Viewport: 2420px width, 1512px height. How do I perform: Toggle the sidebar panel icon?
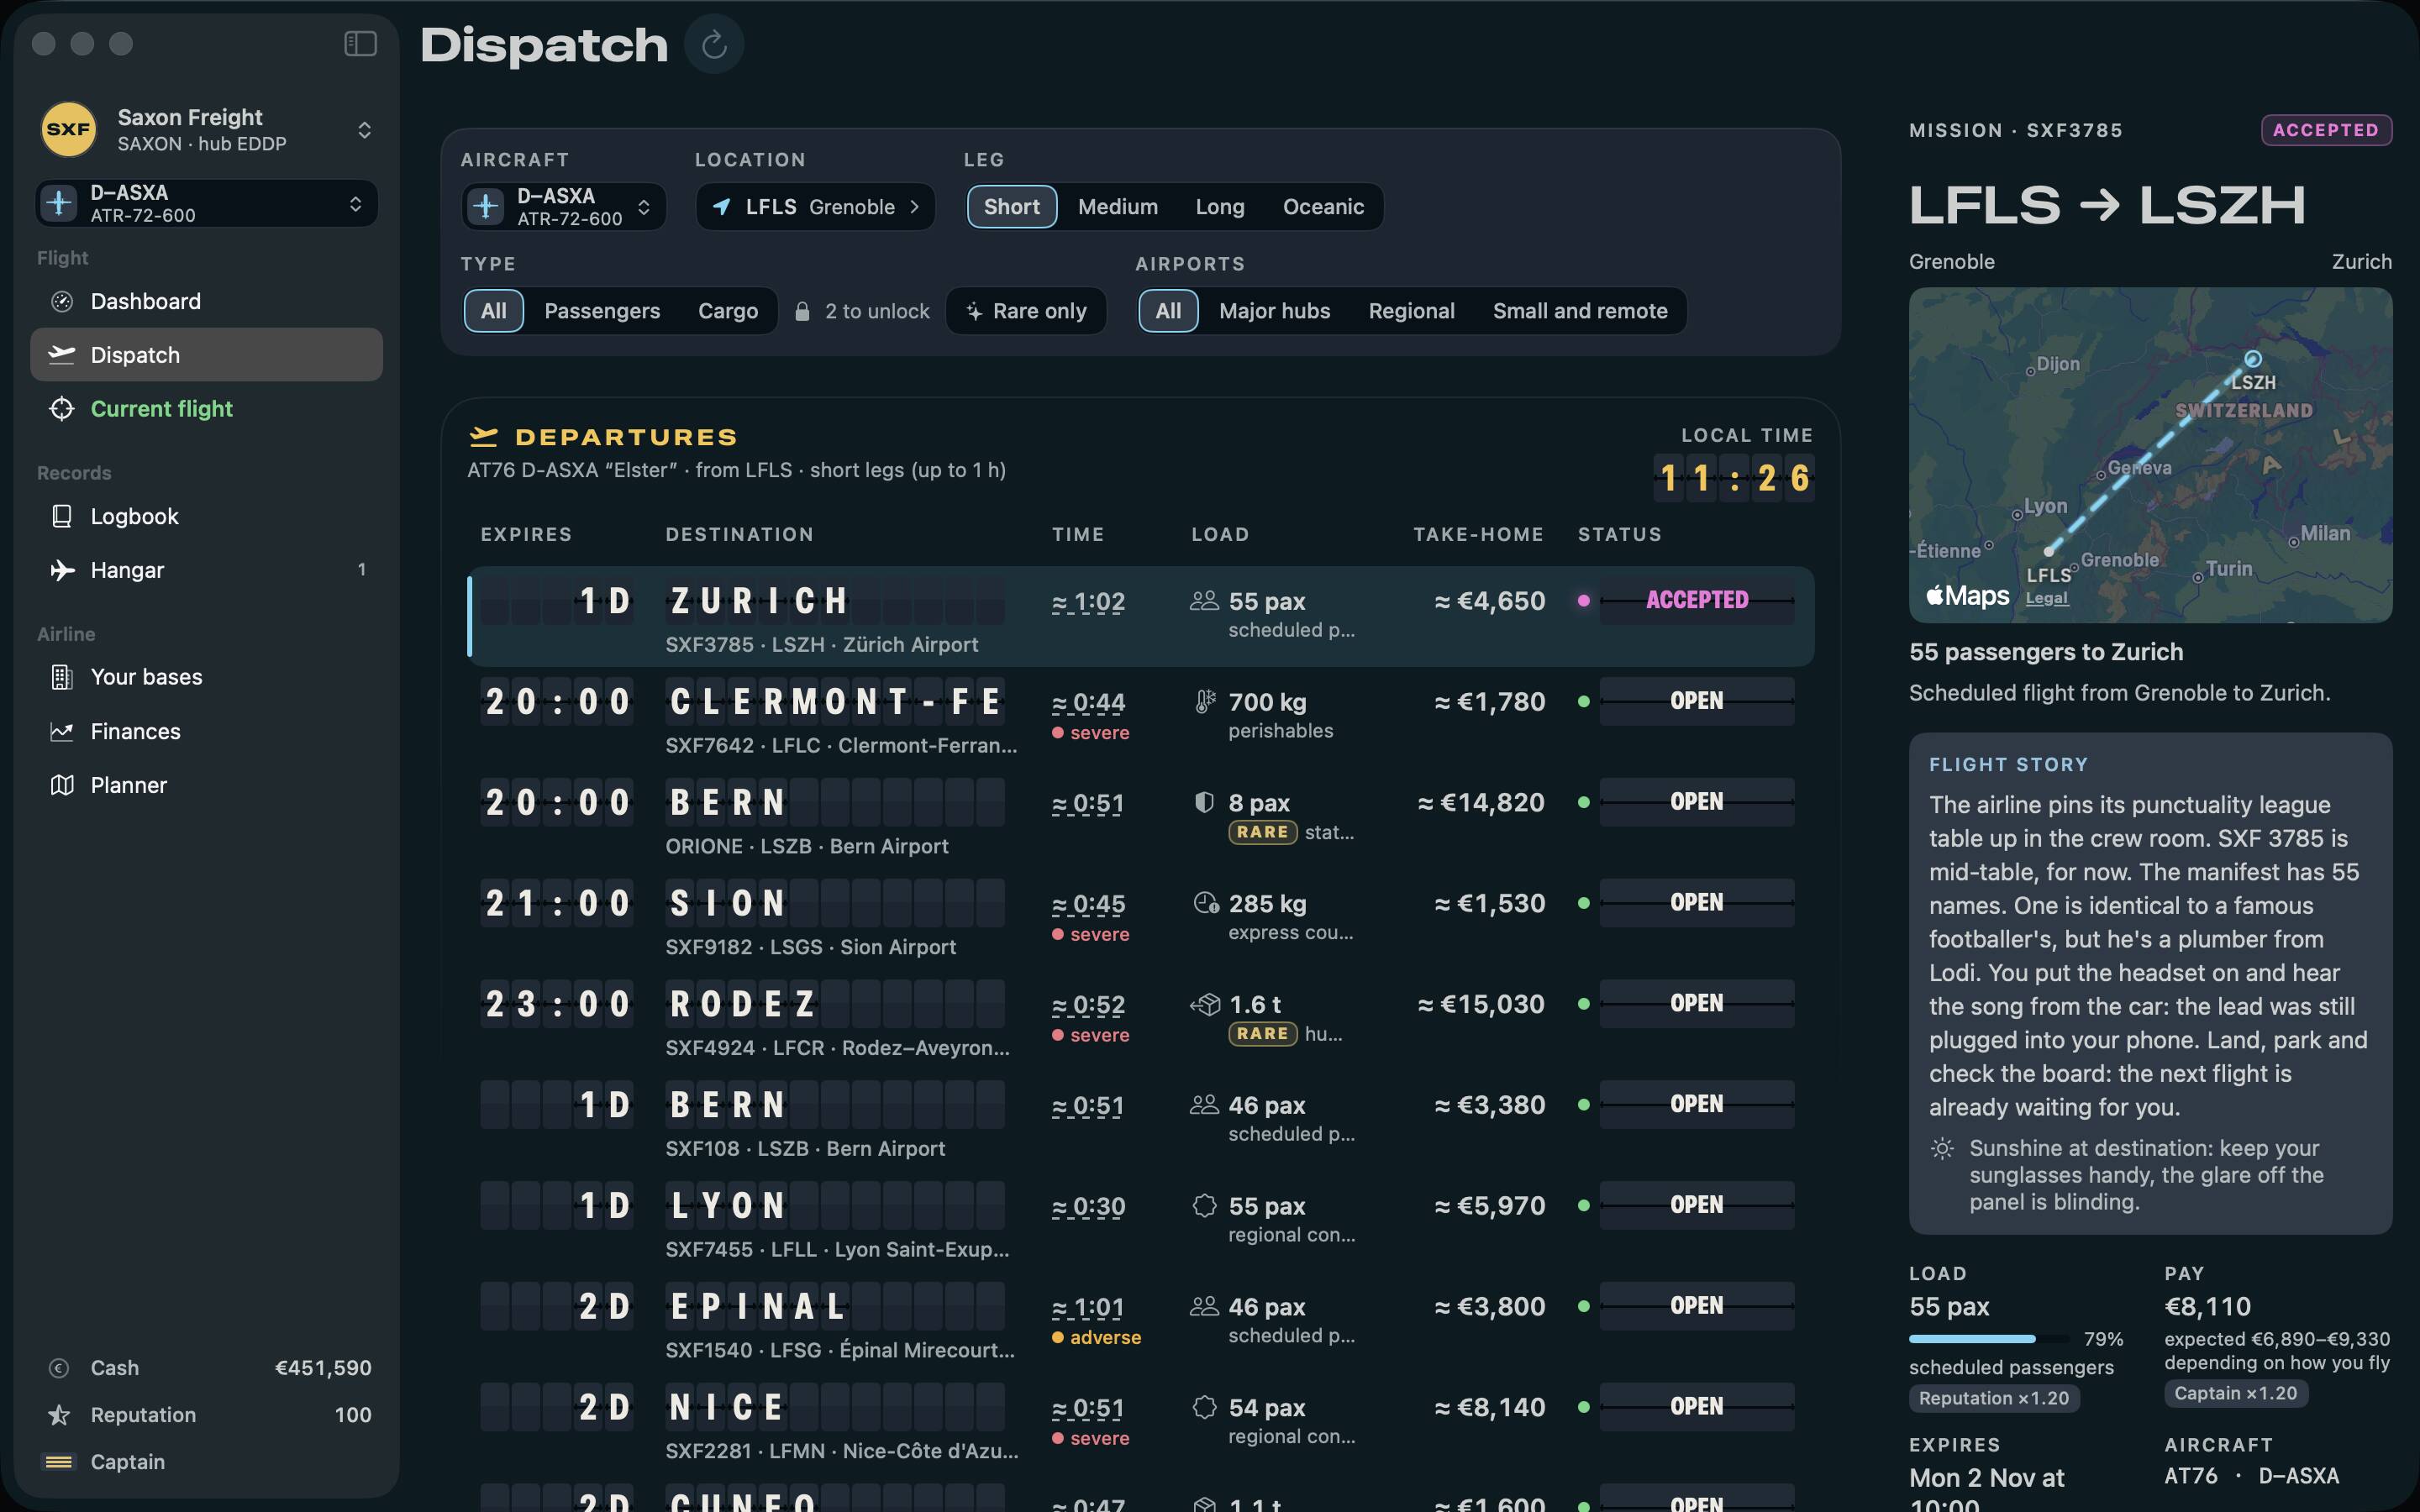360,43
